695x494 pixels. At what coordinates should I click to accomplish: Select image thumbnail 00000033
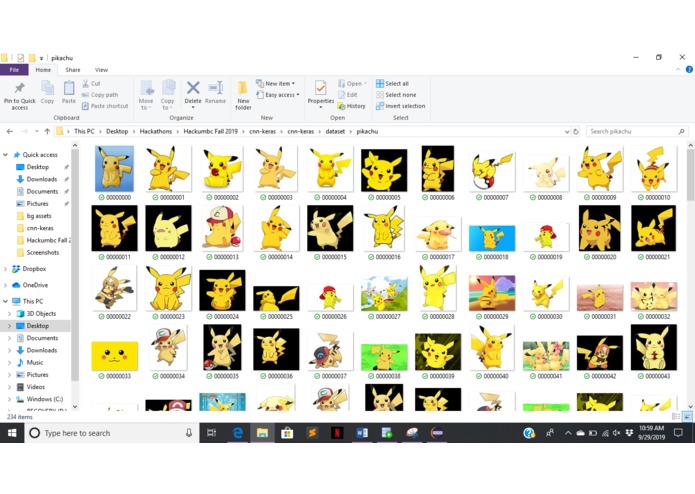click(114, 360)
